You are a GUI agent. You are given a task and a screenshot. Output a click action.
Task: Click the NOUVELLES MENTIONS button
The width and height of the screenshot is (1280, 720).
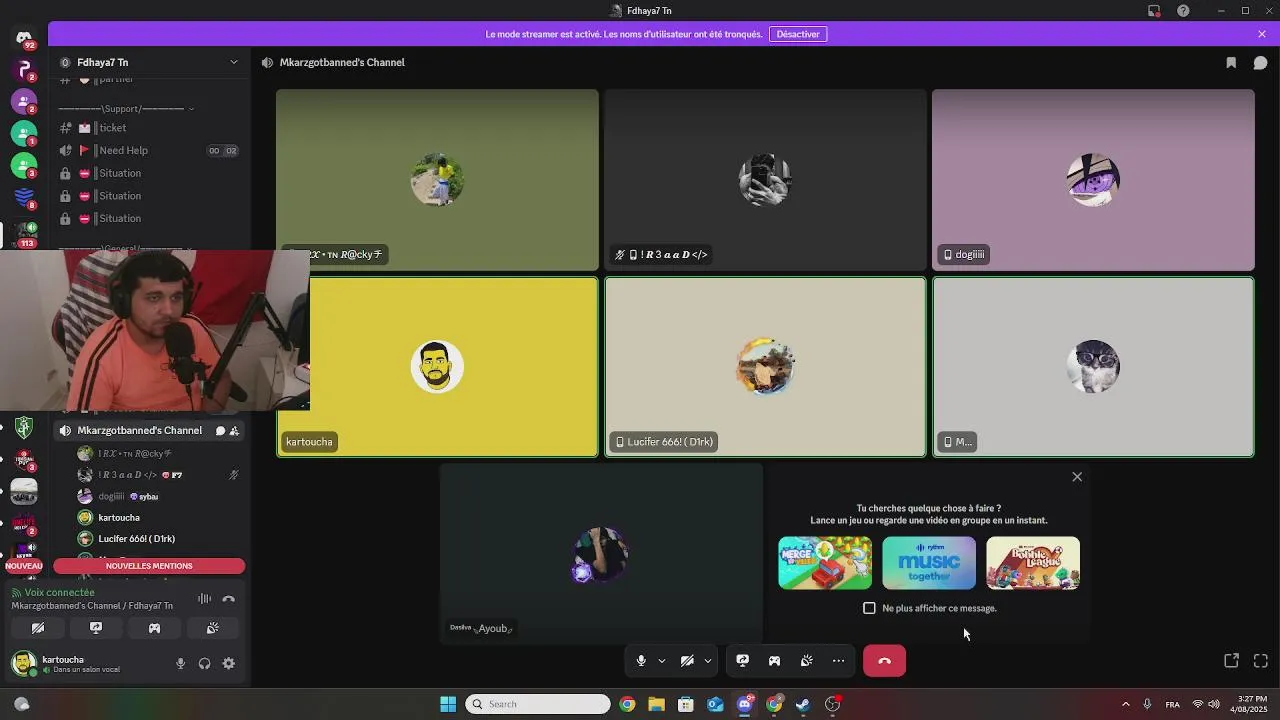[x=149, y=566]
